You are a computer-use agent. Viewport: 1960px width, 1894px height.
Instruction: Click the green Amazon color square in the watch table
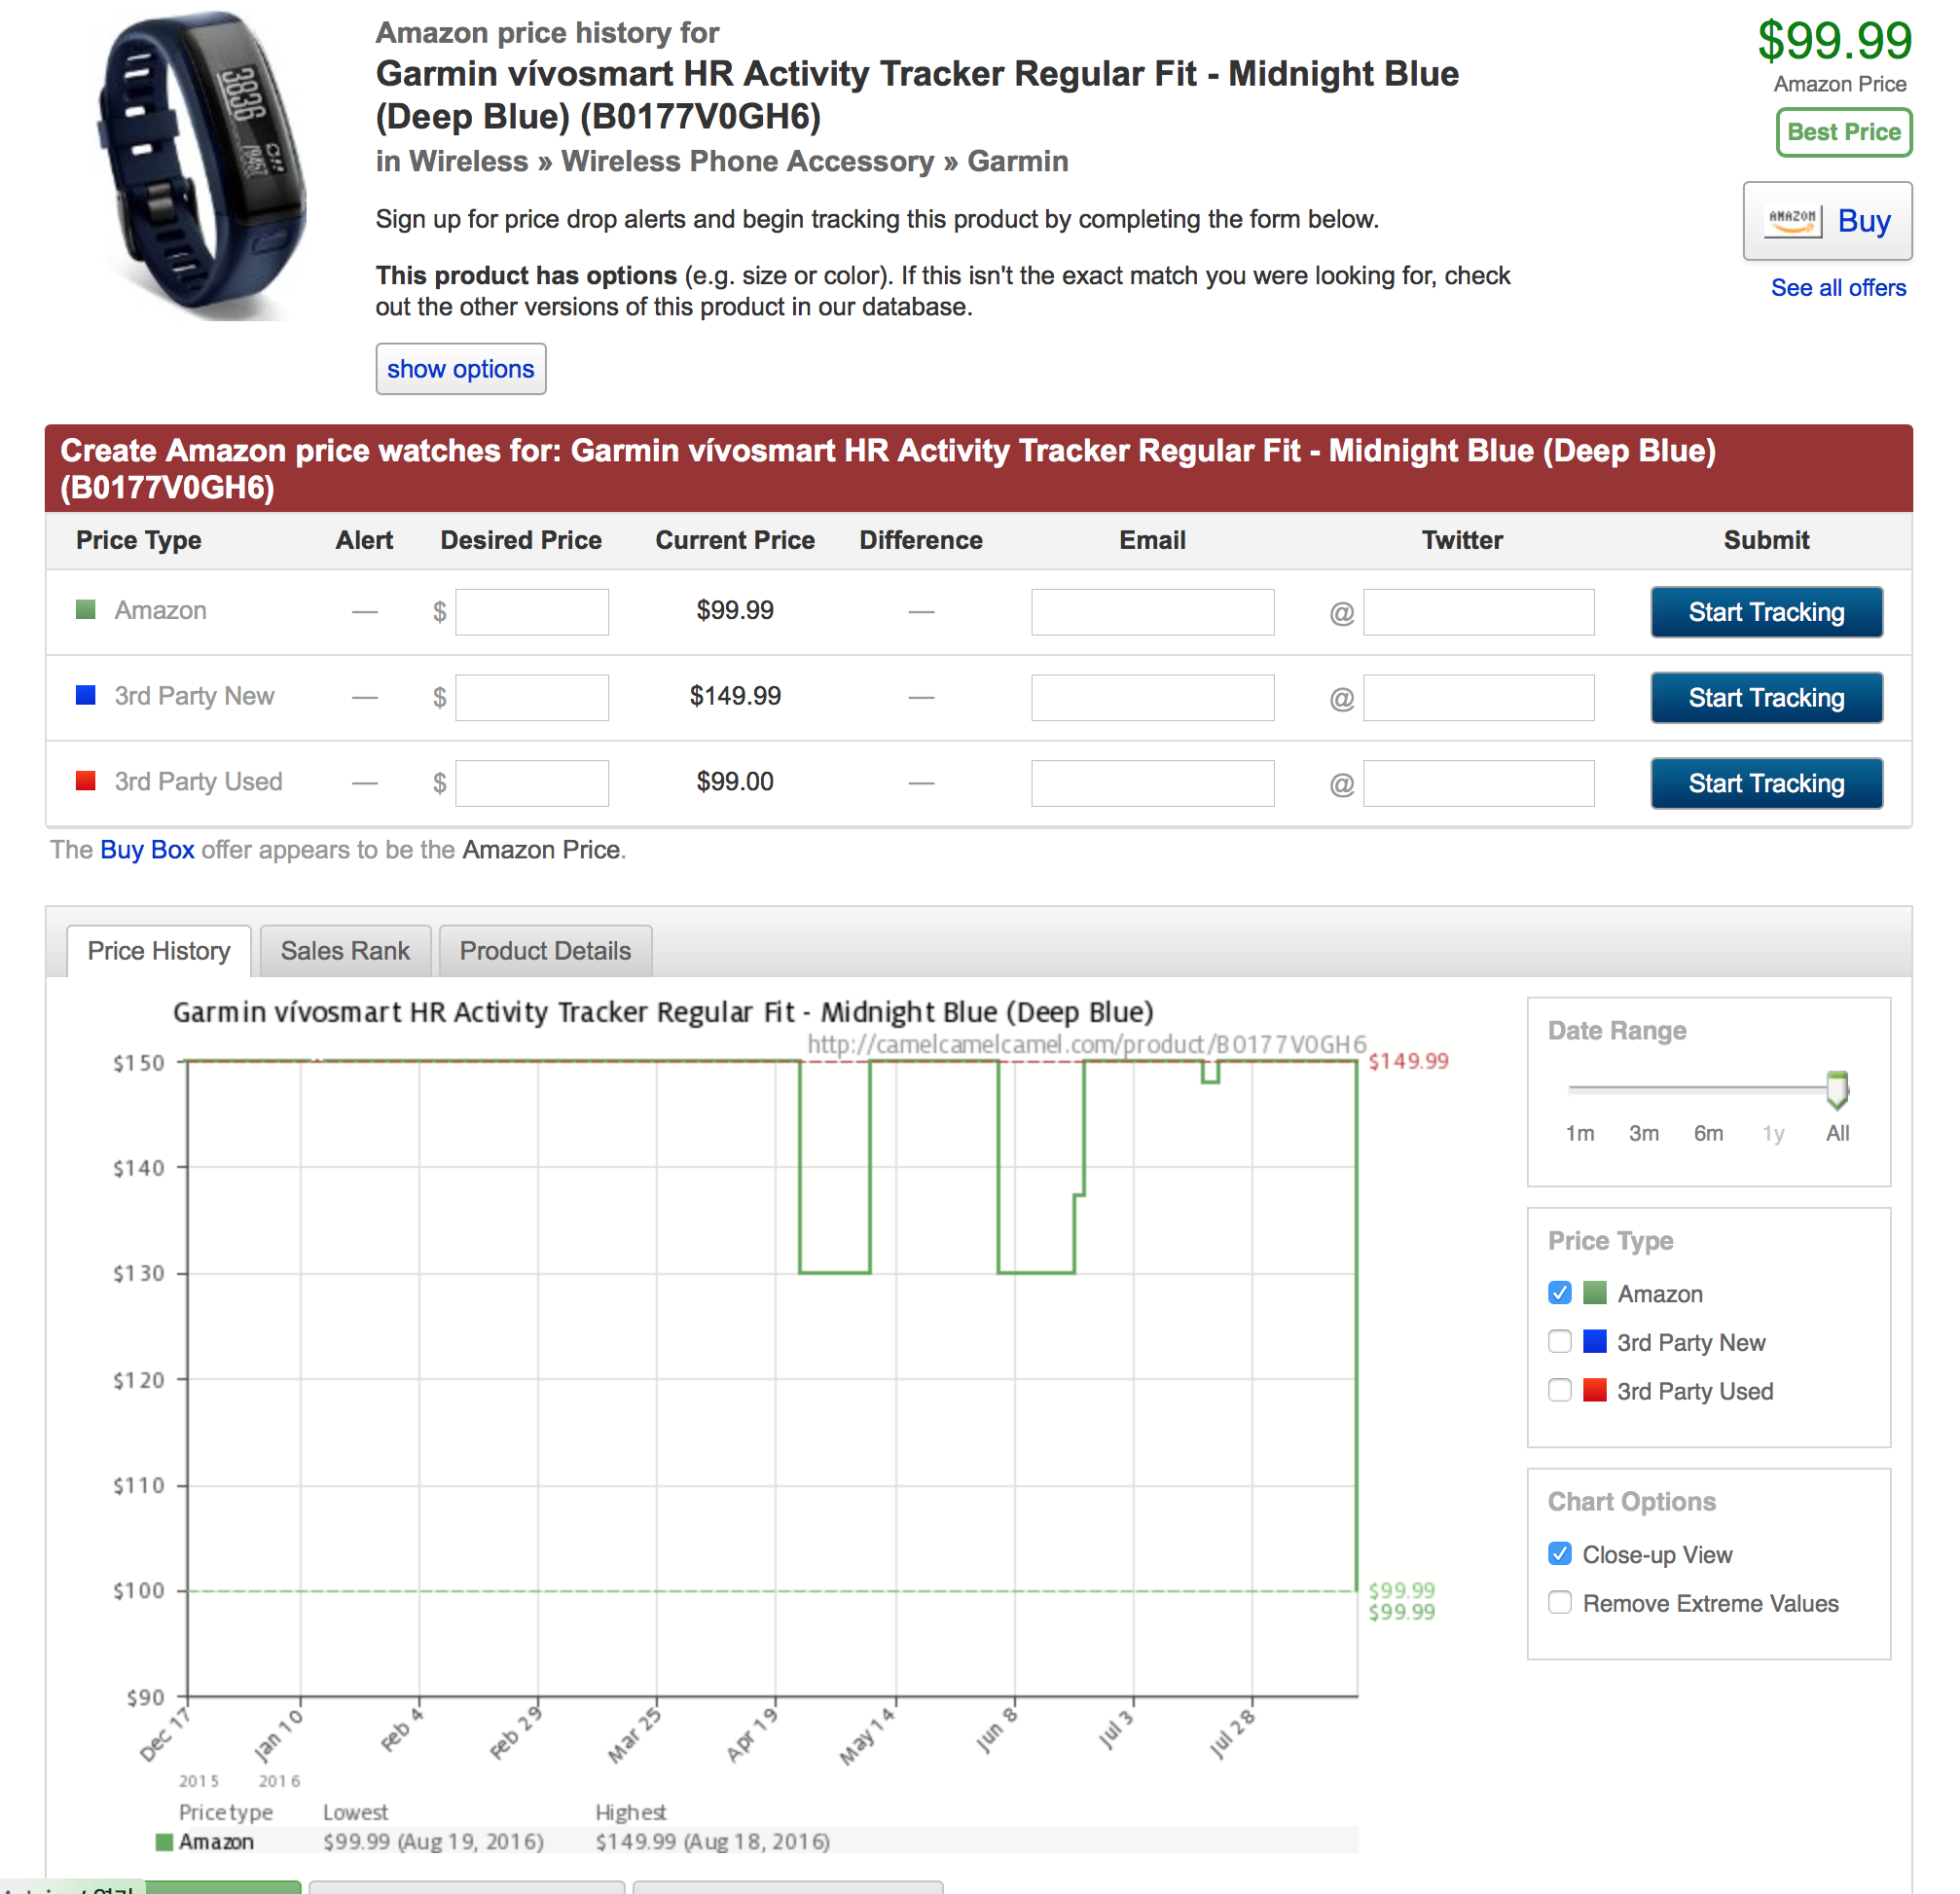pyautogui.click(x=86, y=610)
